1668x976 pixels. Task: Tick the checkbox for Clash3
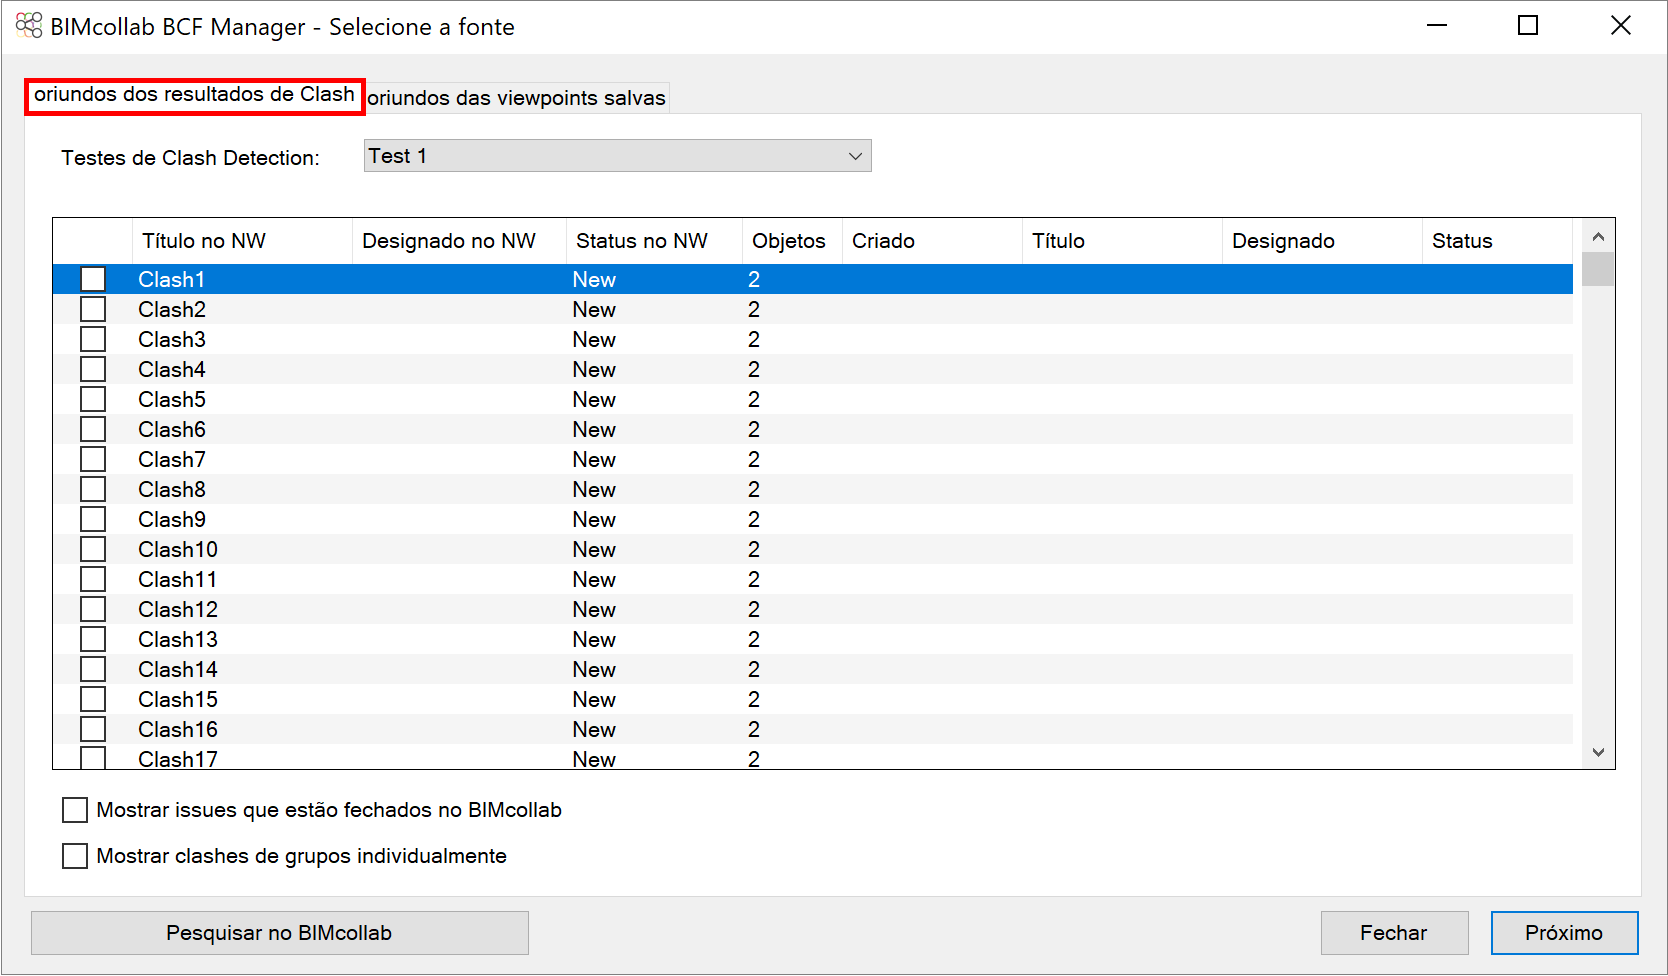click(x=93, y=339)
